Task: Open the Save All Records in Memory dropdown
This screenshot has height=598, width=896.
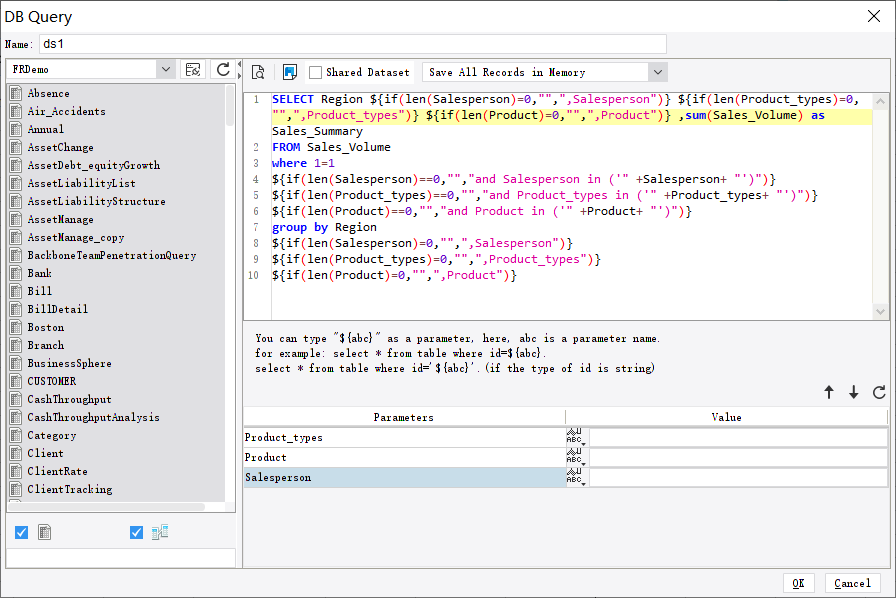Action: pyautogui.click(x=659, y=72)
